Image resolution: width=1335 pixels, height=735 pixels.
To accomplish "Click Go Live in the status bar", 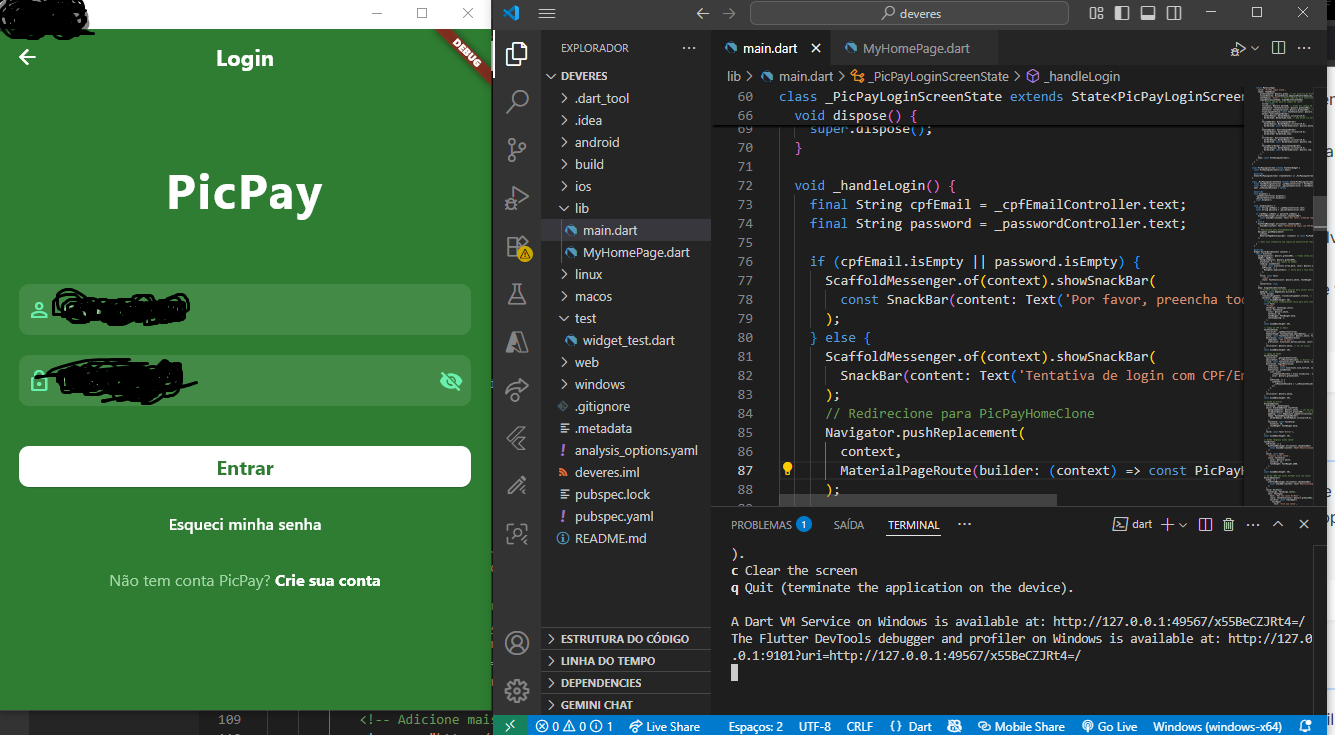I will pos(1109,726).
